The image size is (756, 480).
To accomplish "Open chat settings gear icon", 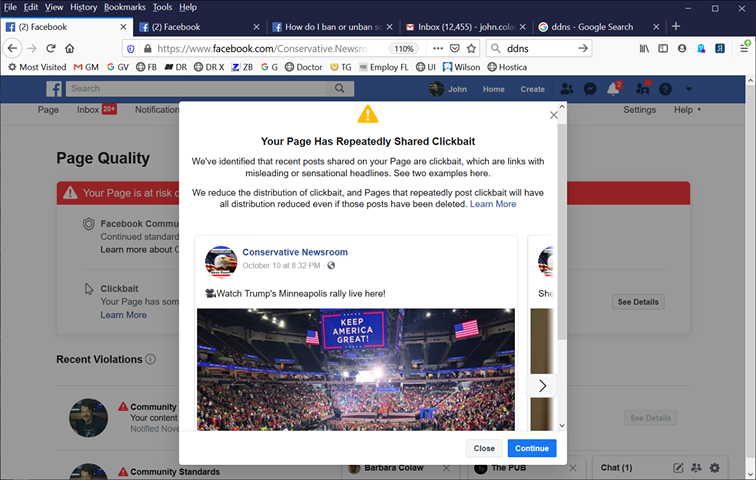I will coord(714,468).
